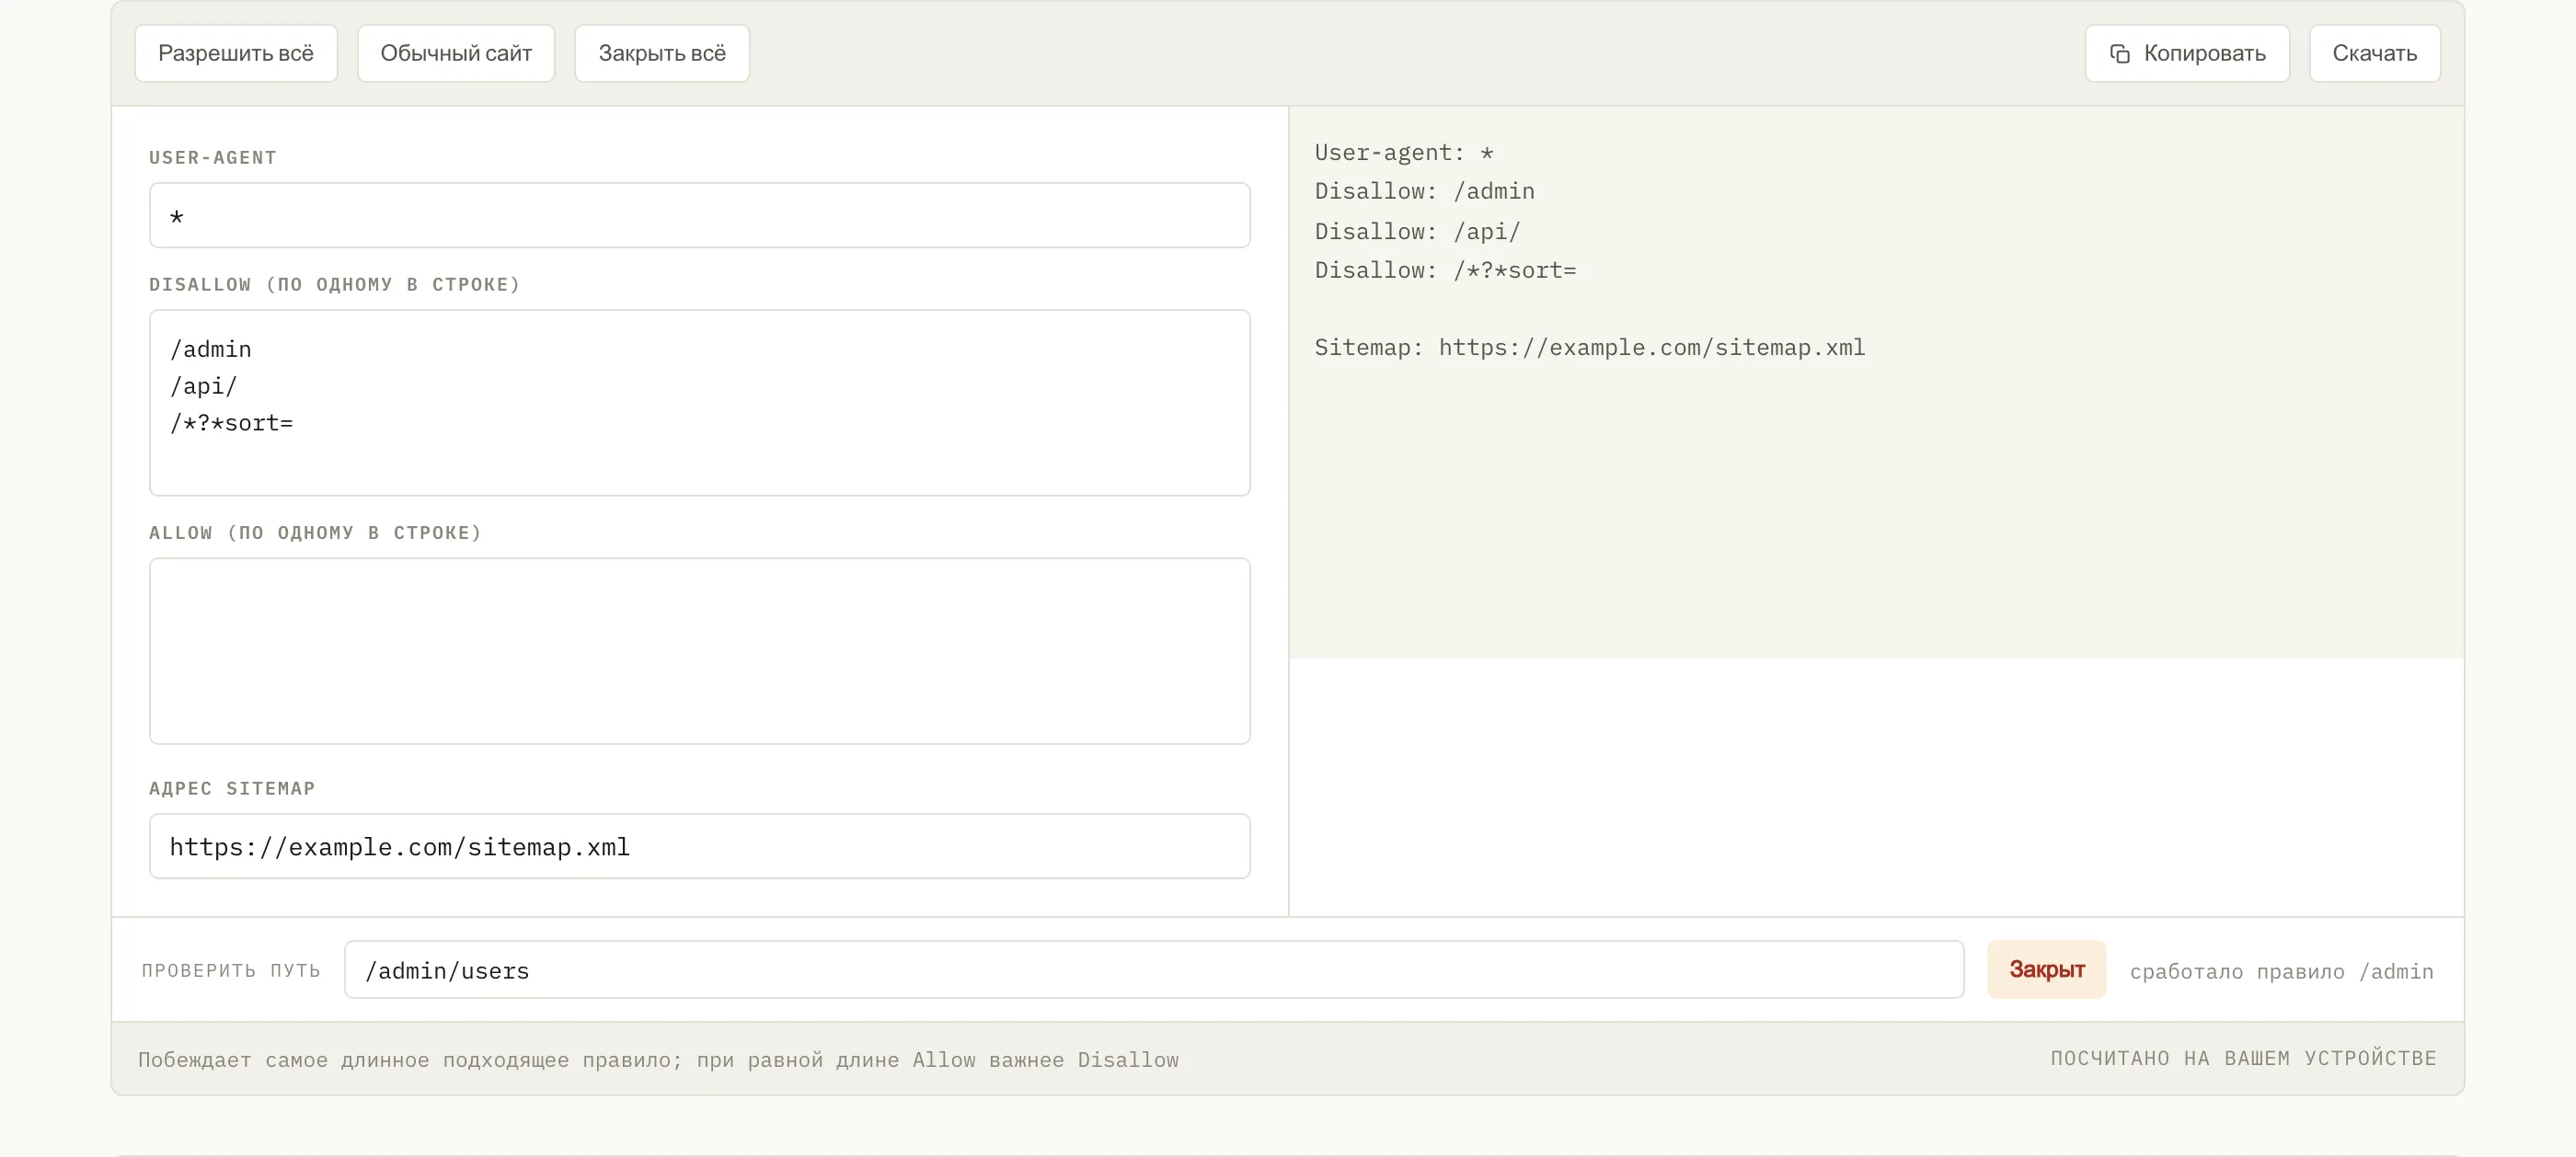2576x1157 pixels.
Task: Apply the Закрыть всё preset
Action: coord(662,53)
